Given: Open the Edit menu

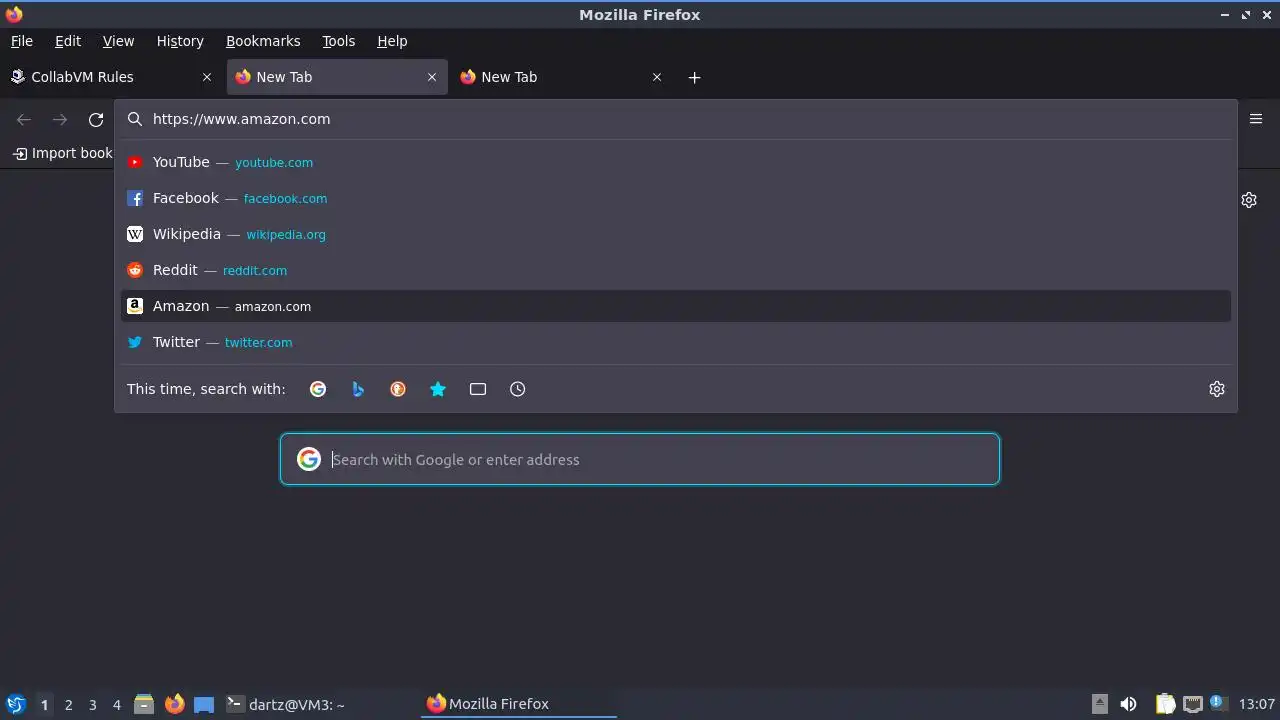Looking at the screenshot, I should [x=68, y=41].
